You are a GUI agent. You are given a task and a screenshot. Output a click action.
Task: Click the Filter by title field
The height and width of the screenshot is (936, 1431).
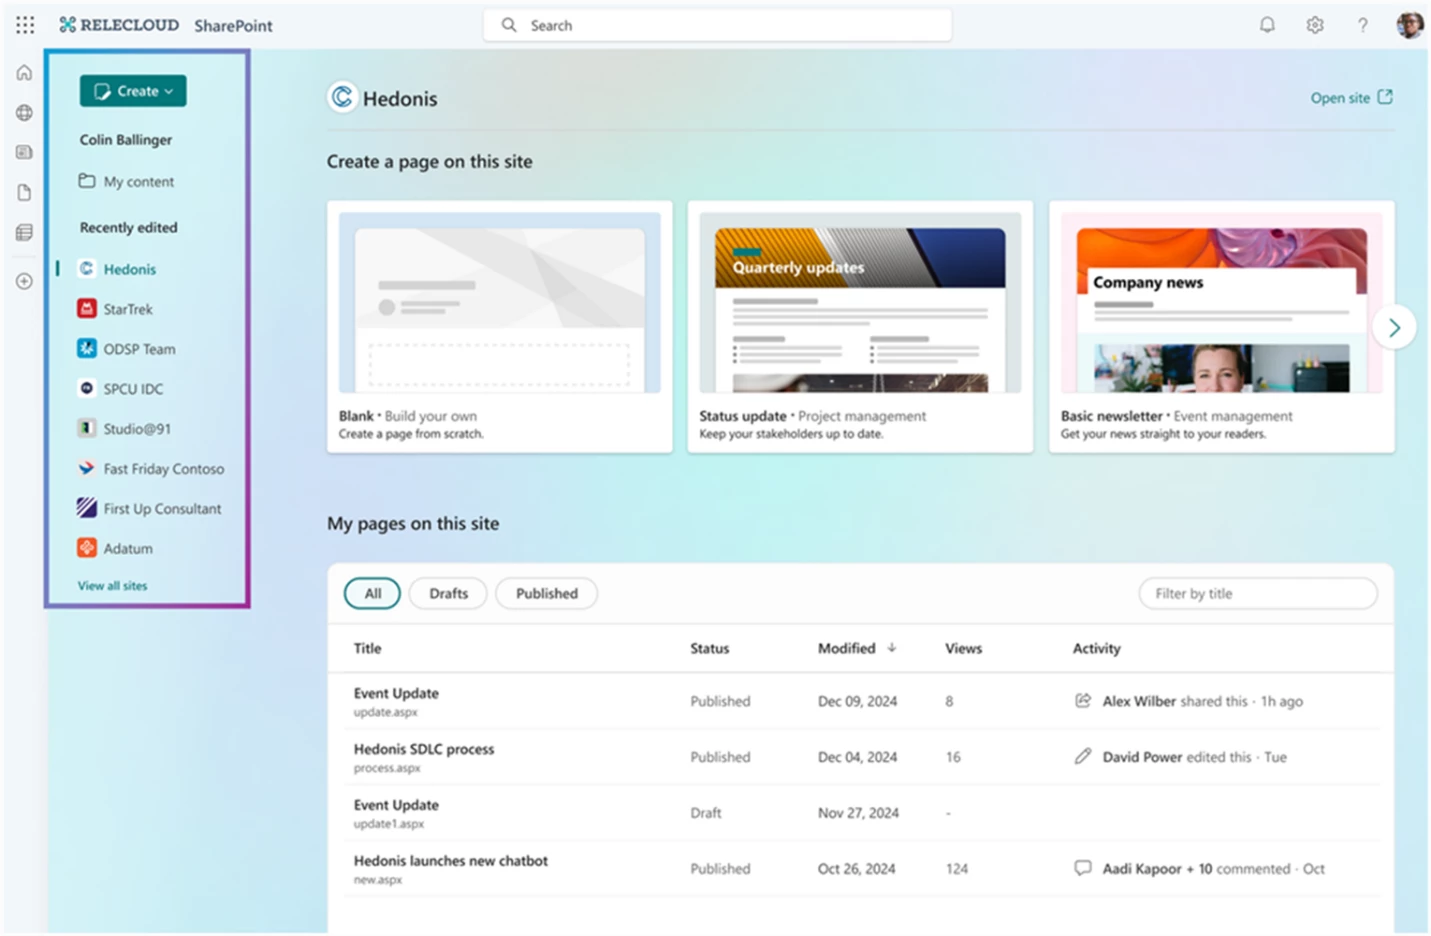(1258, 593)
